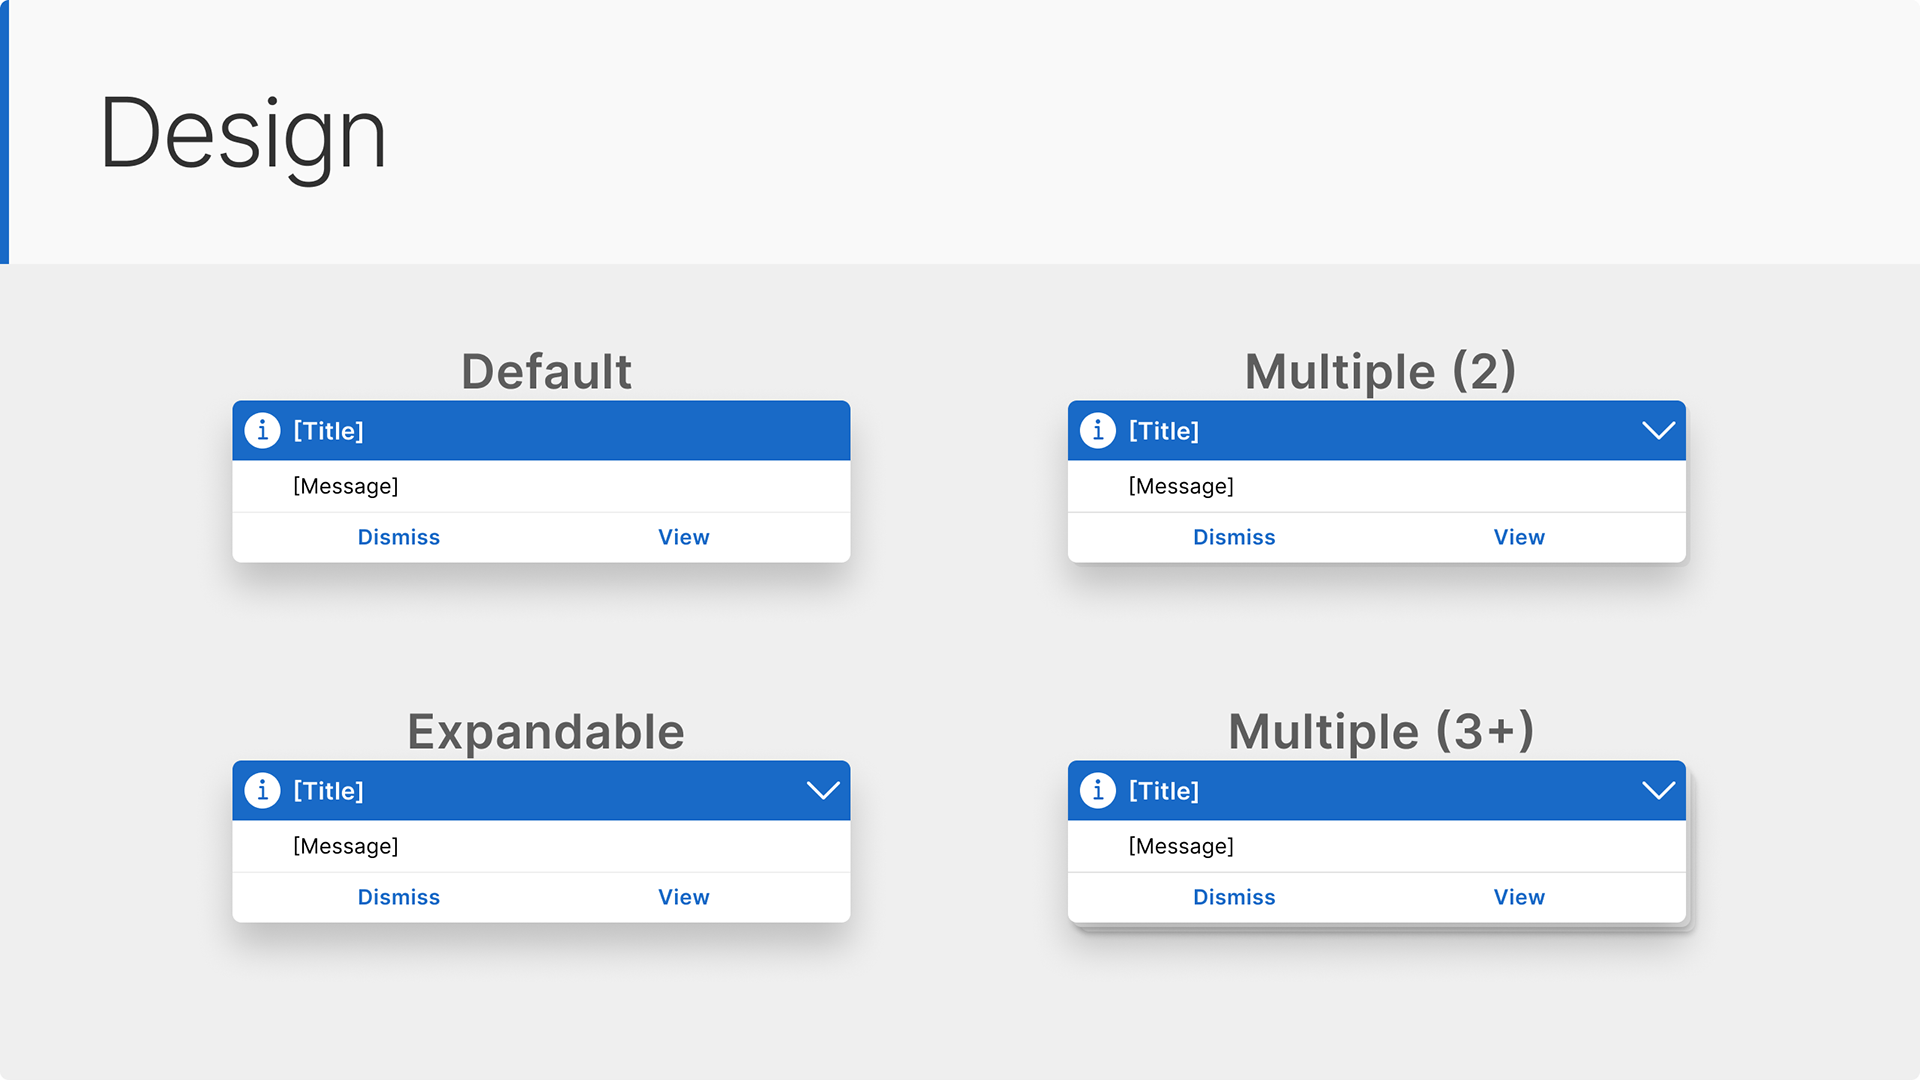Dismiss the Expandable notification
This screenshot has width=1920, height=1080.
[399, 897]
